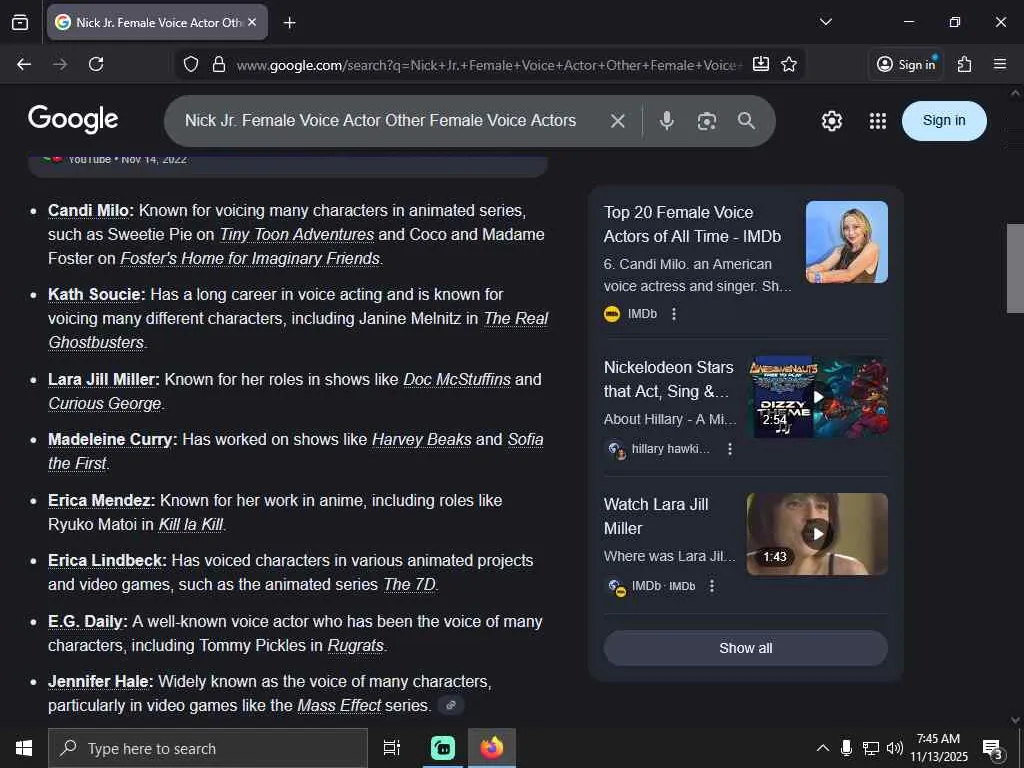Open the Extensions puzzle icon

point(965,64)
